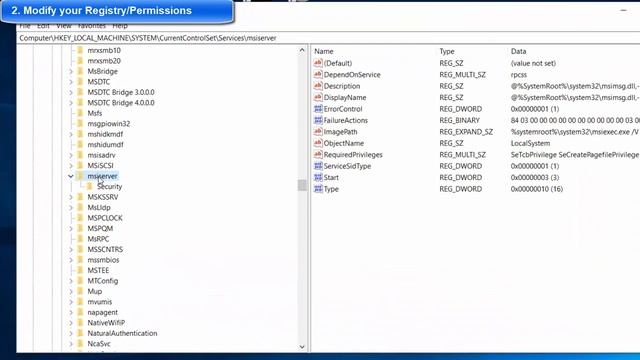Click the MSDTC folder icon
This screenshot has height=360, width=640.
(80, 82)
